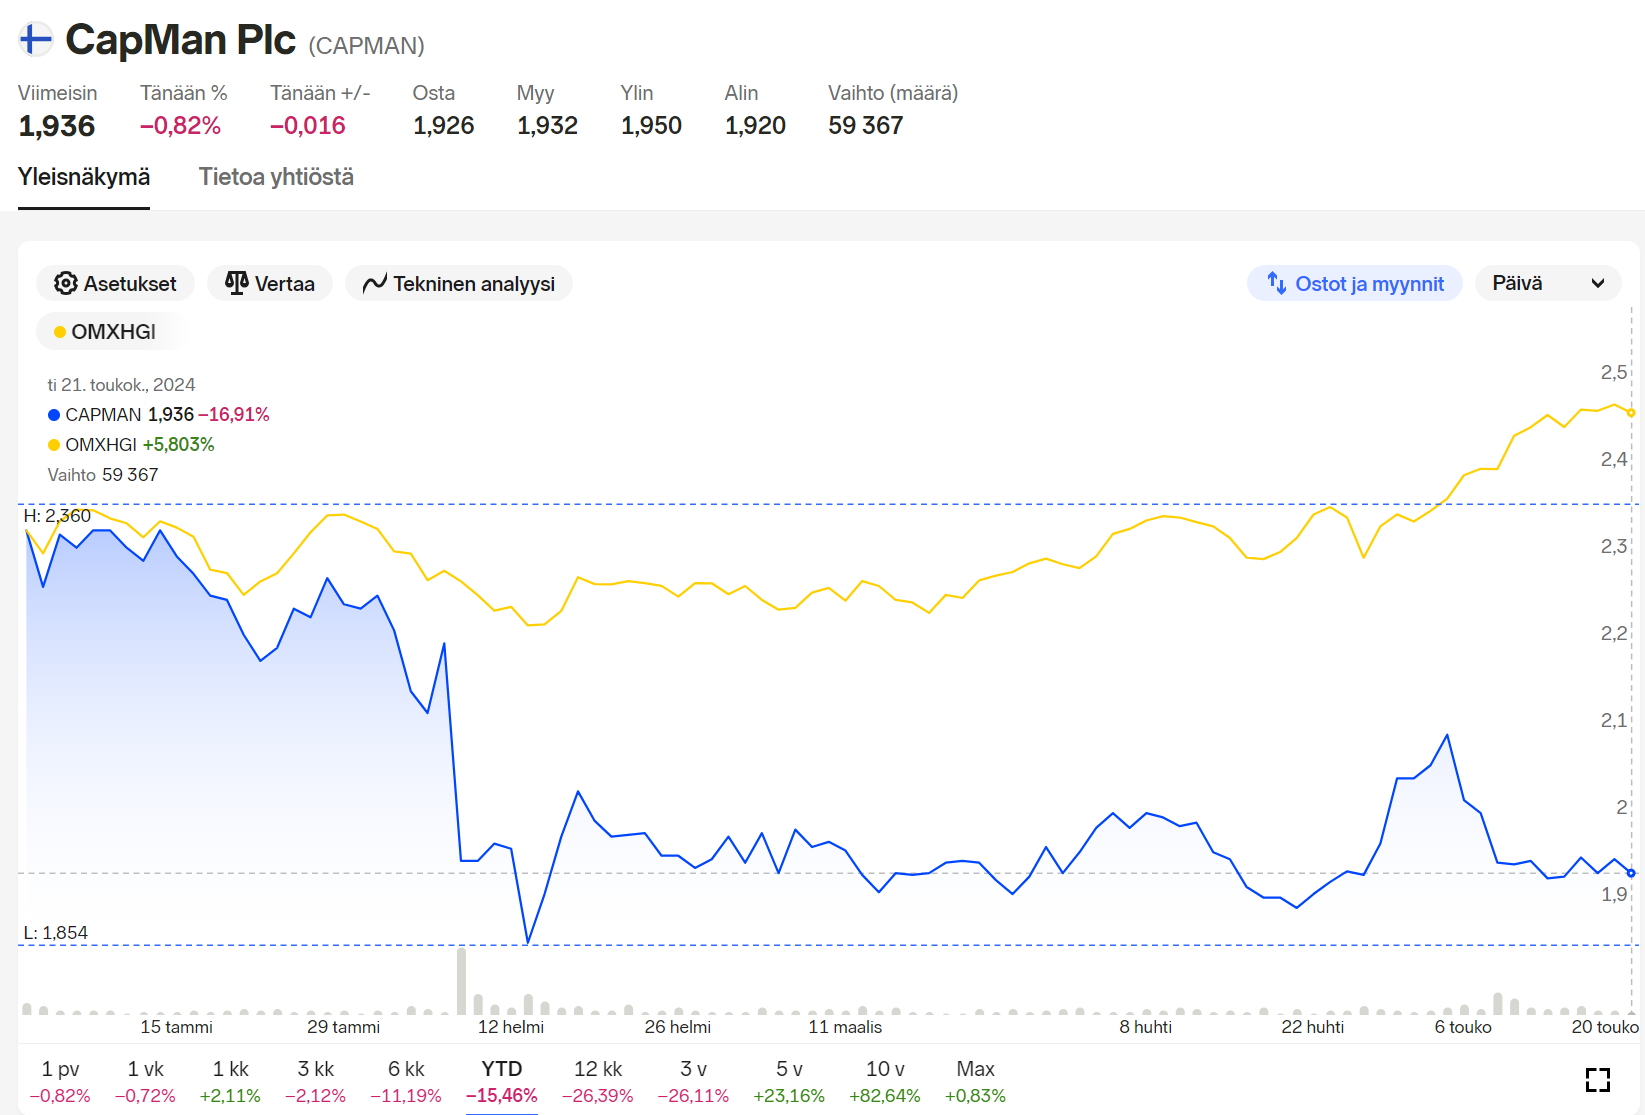Click the 2,5 price axis label

click(x=1614, y=372)
